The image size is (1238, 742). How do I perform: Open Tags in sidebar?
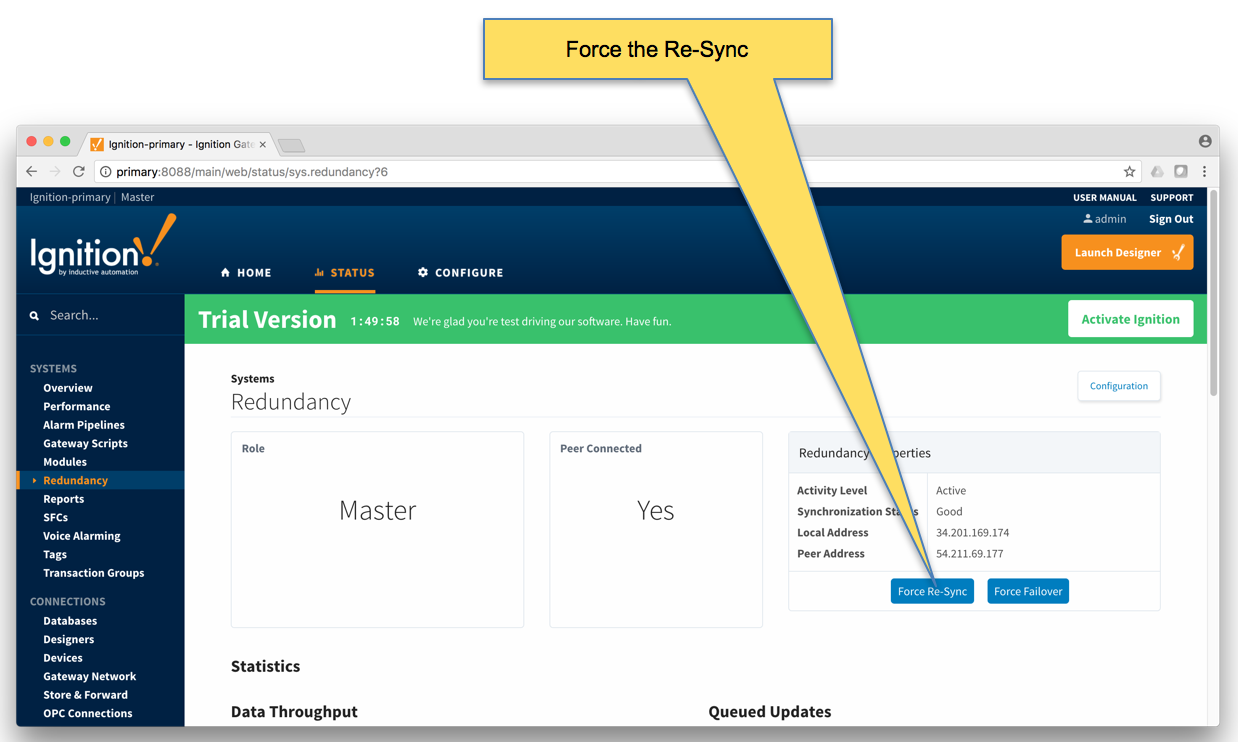coord(55,555)
